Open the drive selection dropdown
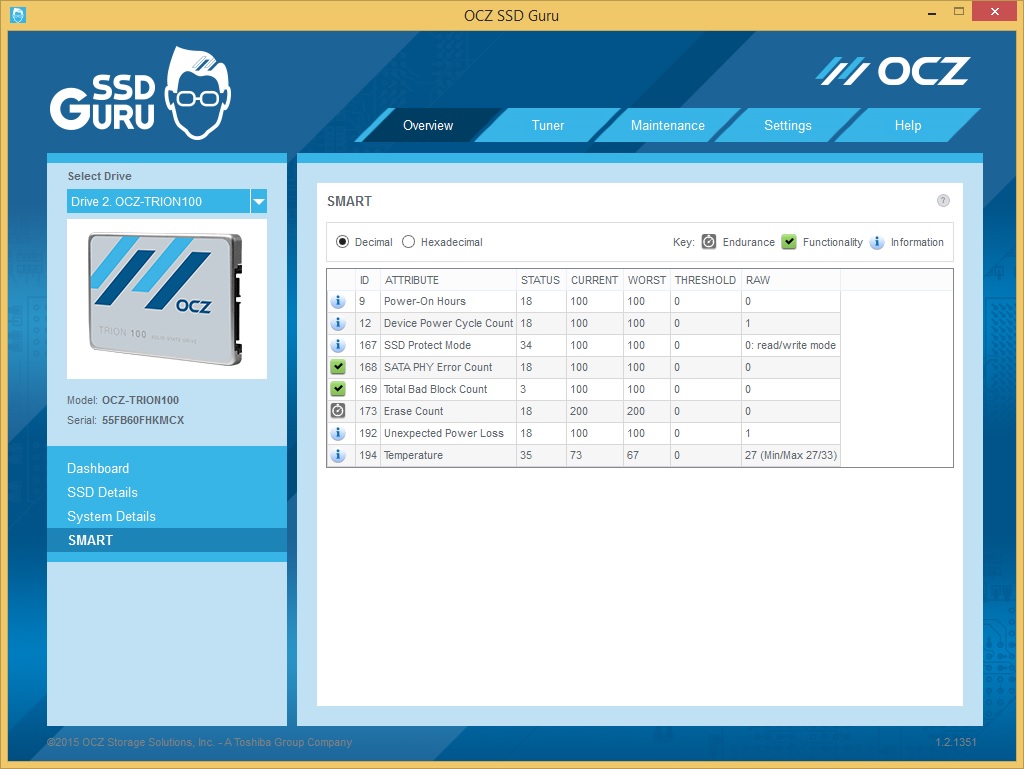This screenshot has width=1024, height=769. 167,201
